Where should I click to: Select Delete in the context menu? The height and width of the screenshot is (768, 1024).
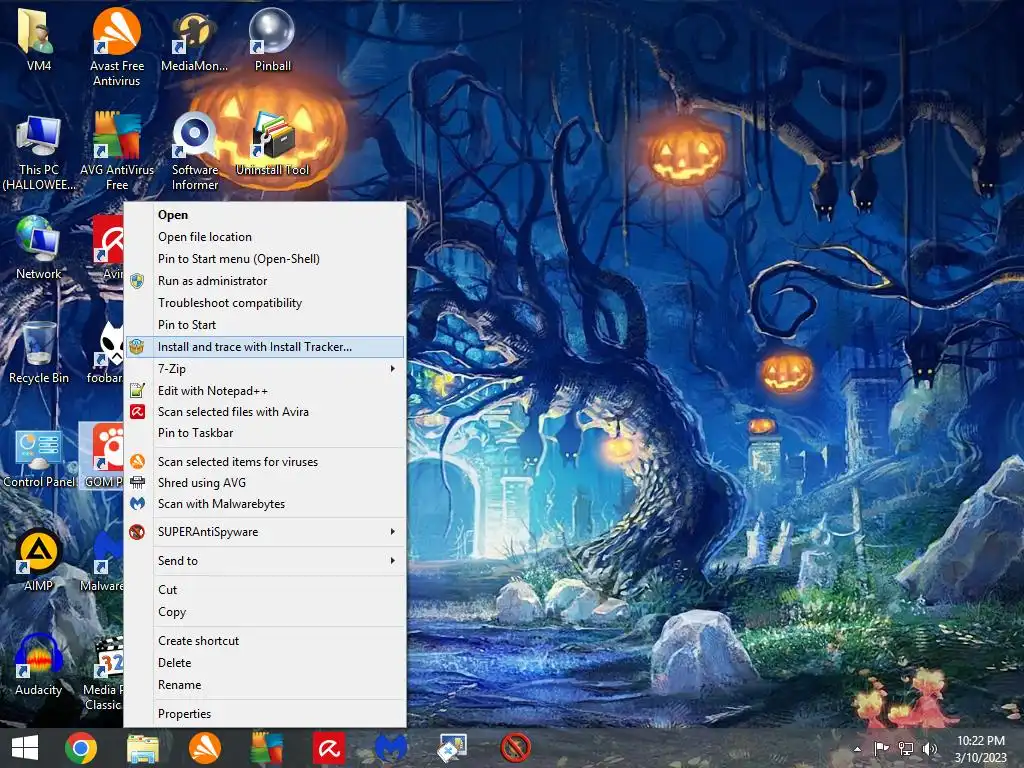pyautogui.click(x=264, y=663)
